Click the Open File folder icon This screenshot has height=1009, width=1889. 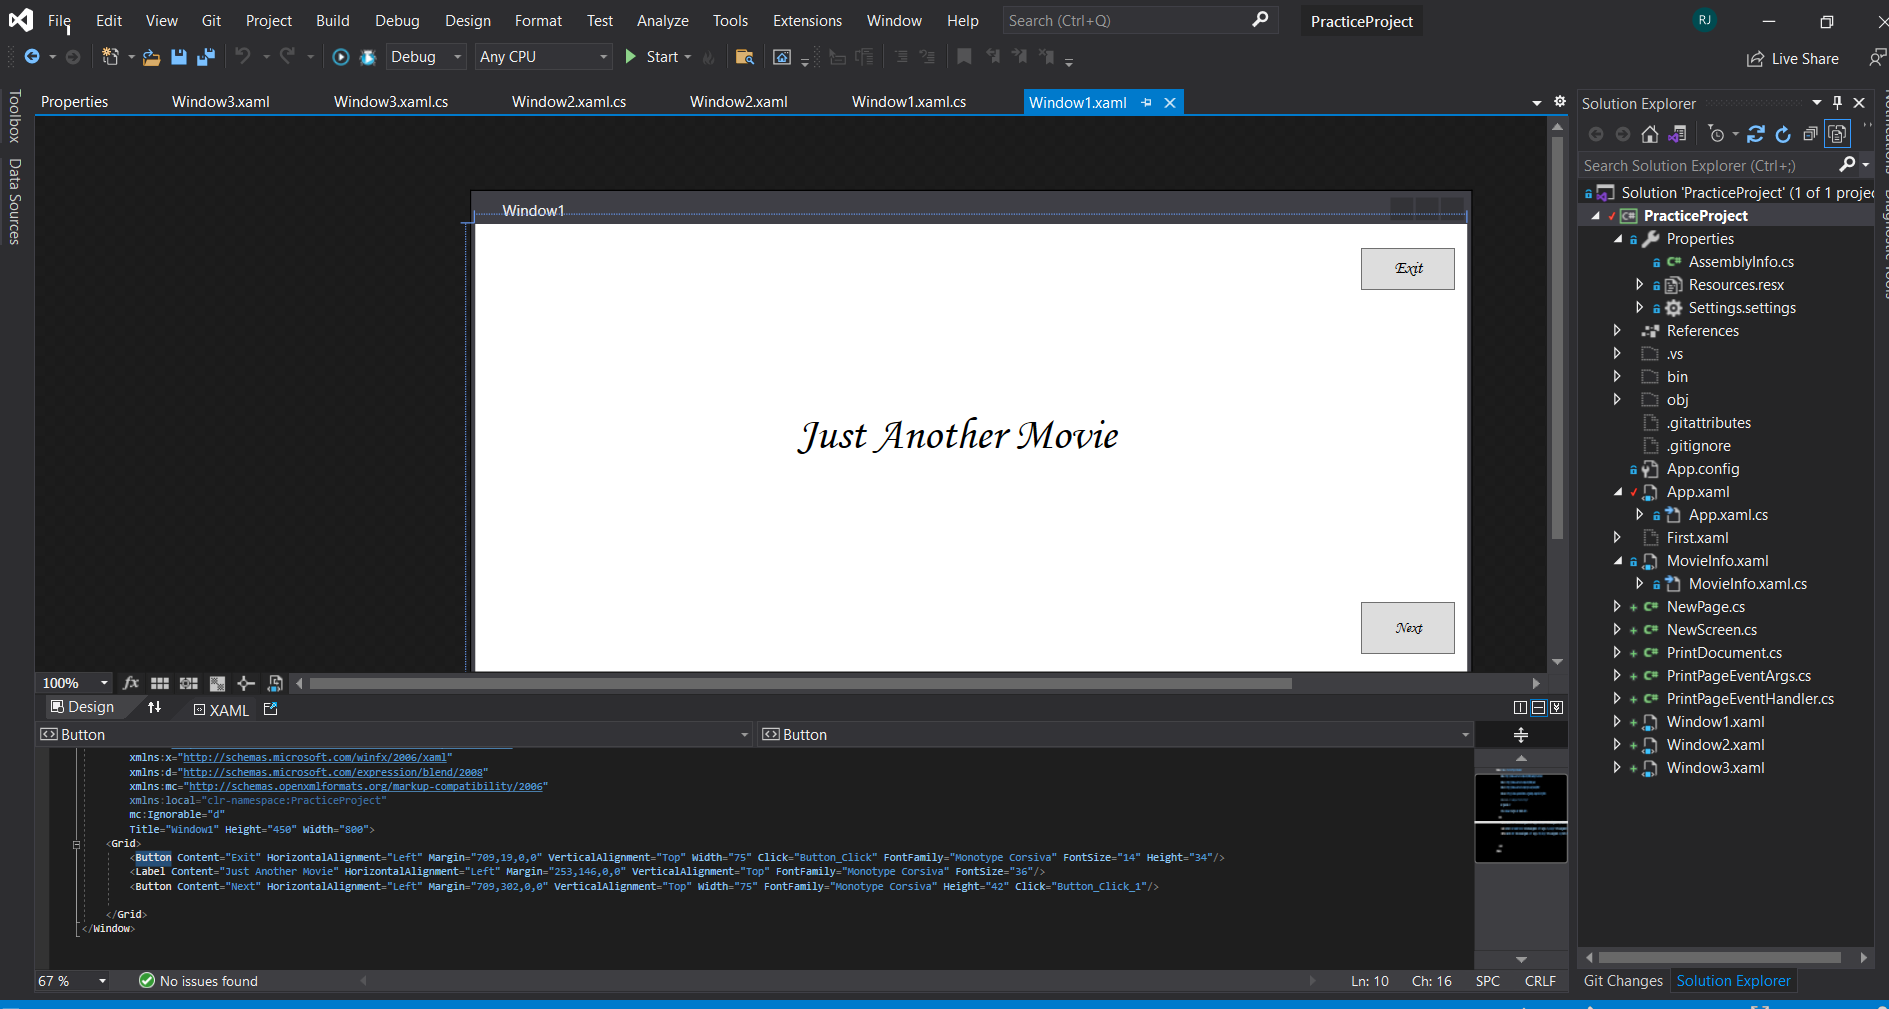tap(151, 57)
